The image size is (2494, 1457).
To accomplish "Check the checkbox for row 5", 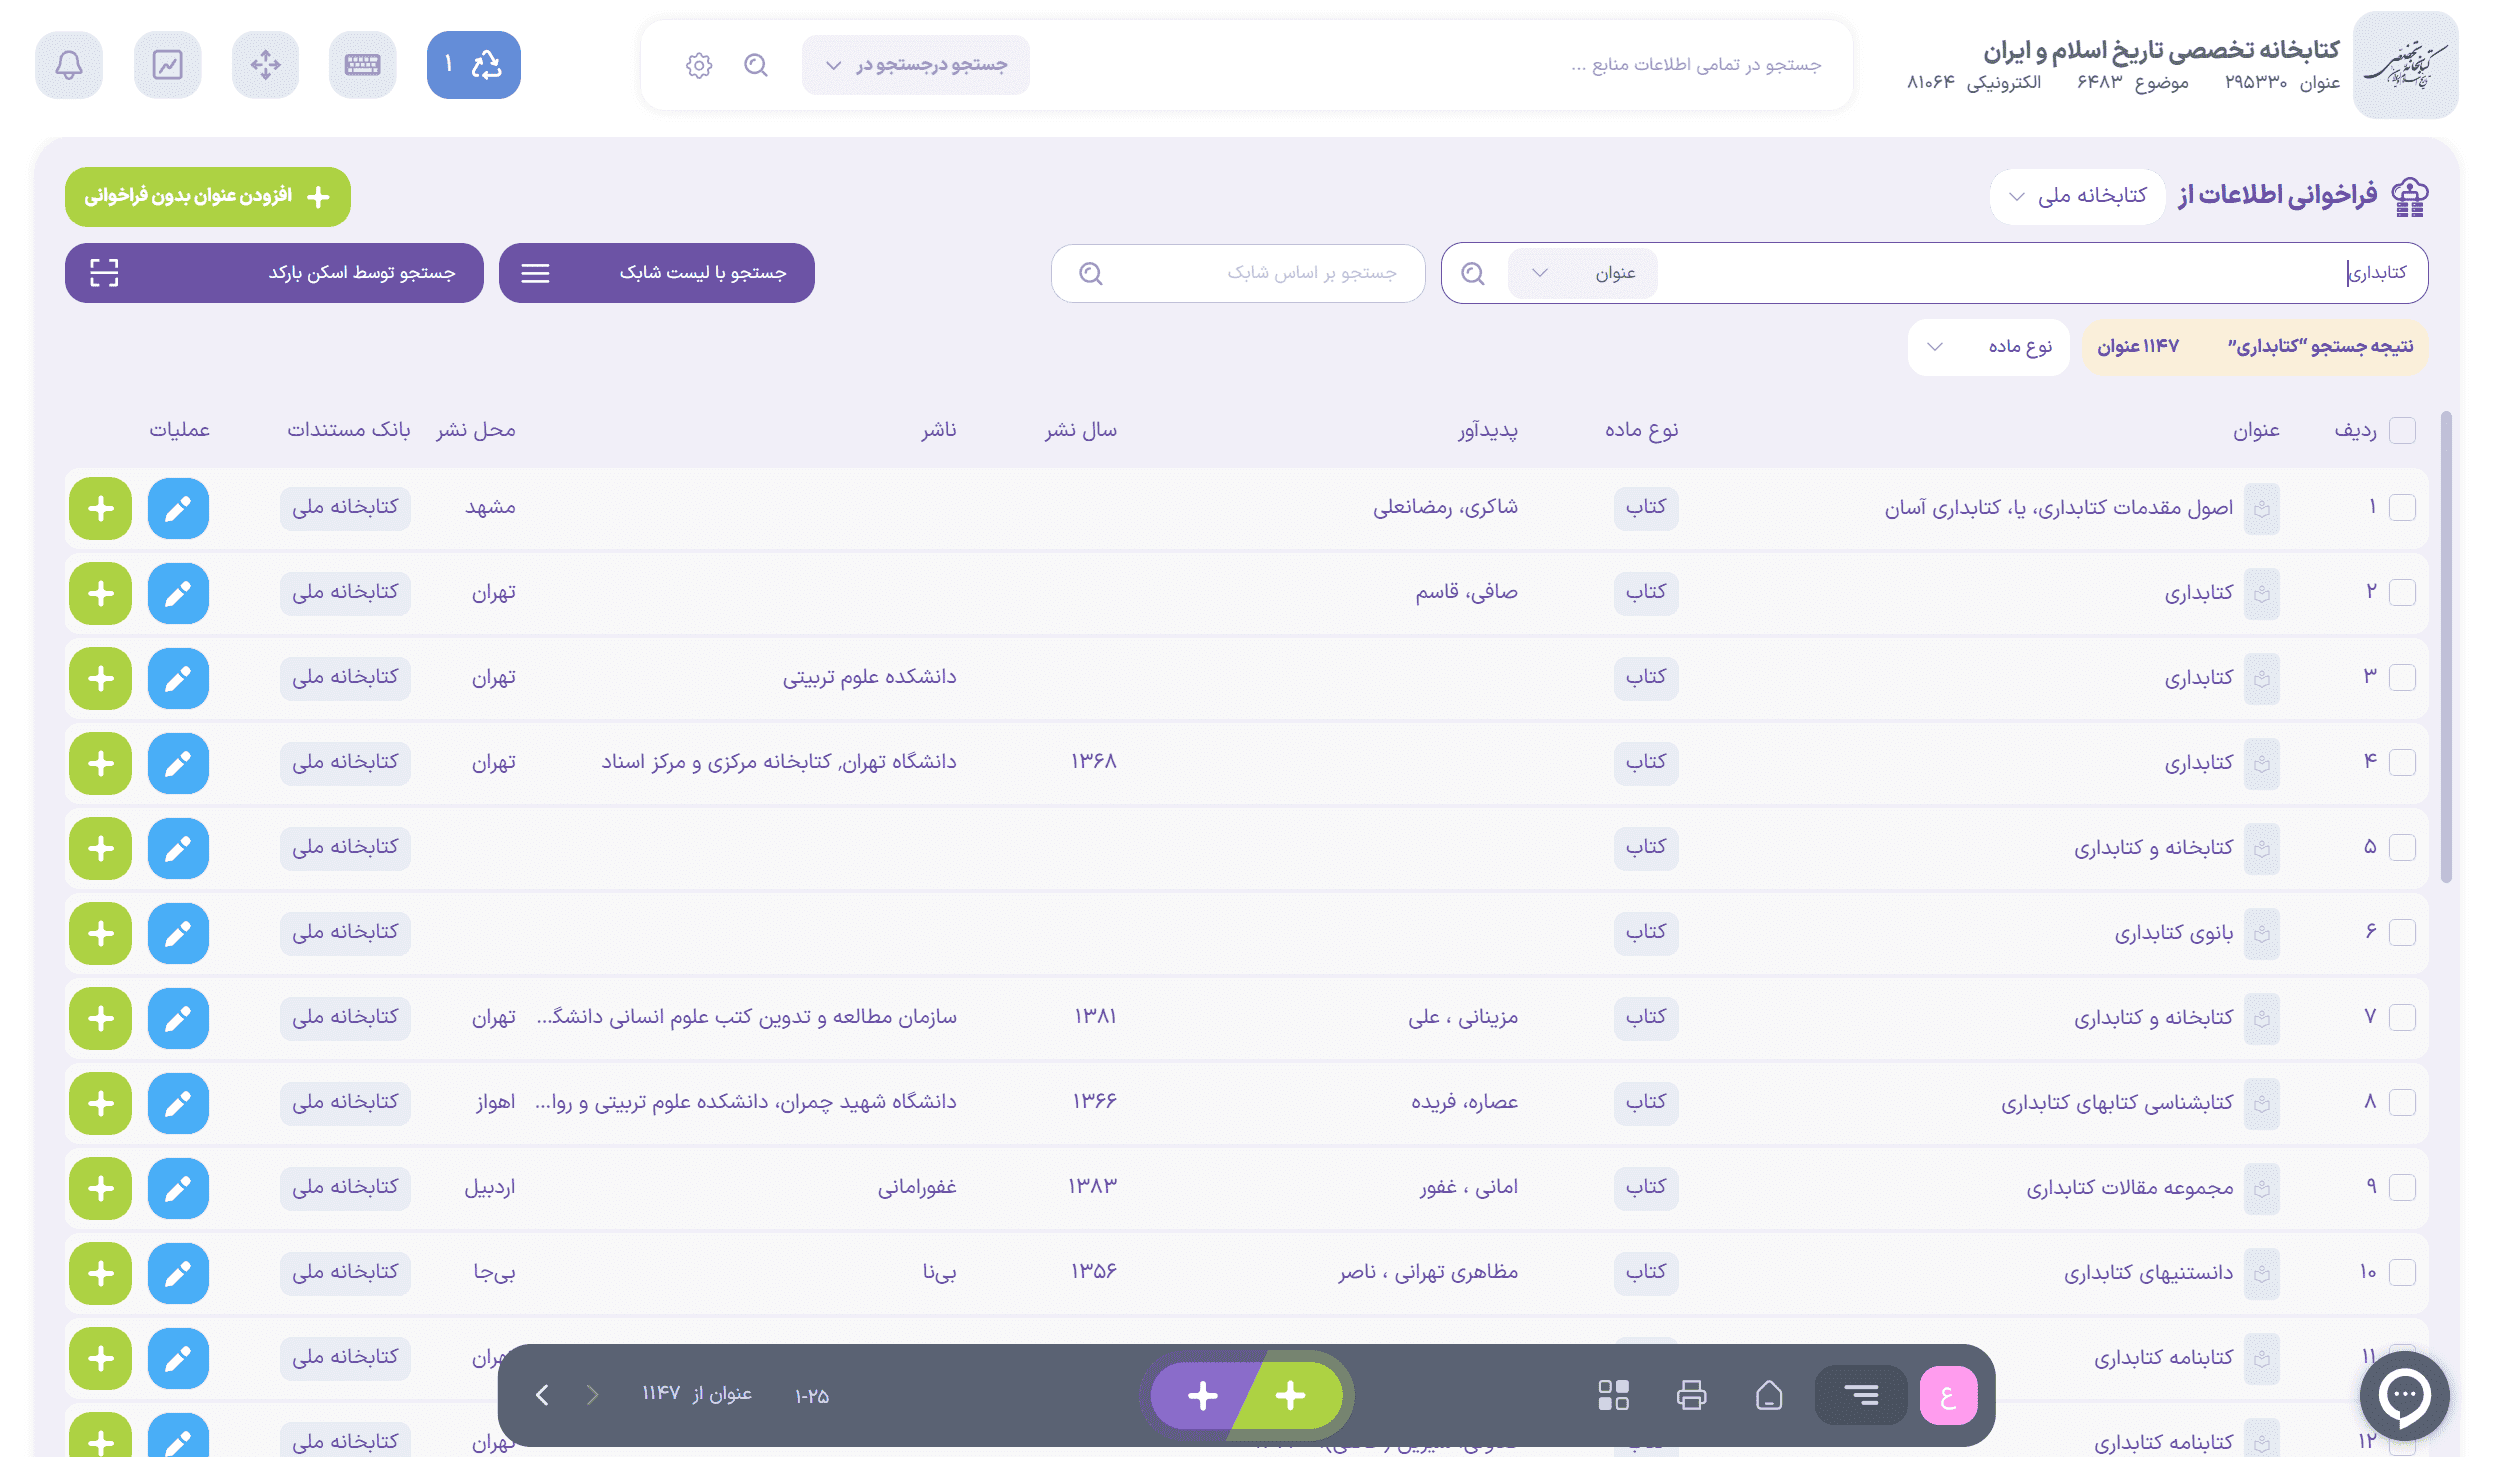I will click(2402, 848).
